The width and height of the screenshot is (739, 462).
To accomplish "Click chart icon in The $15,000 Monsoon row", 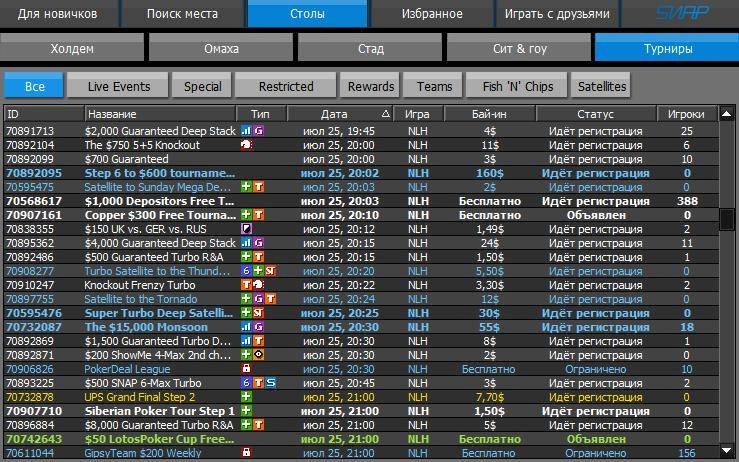I will [x=246, y=326].
